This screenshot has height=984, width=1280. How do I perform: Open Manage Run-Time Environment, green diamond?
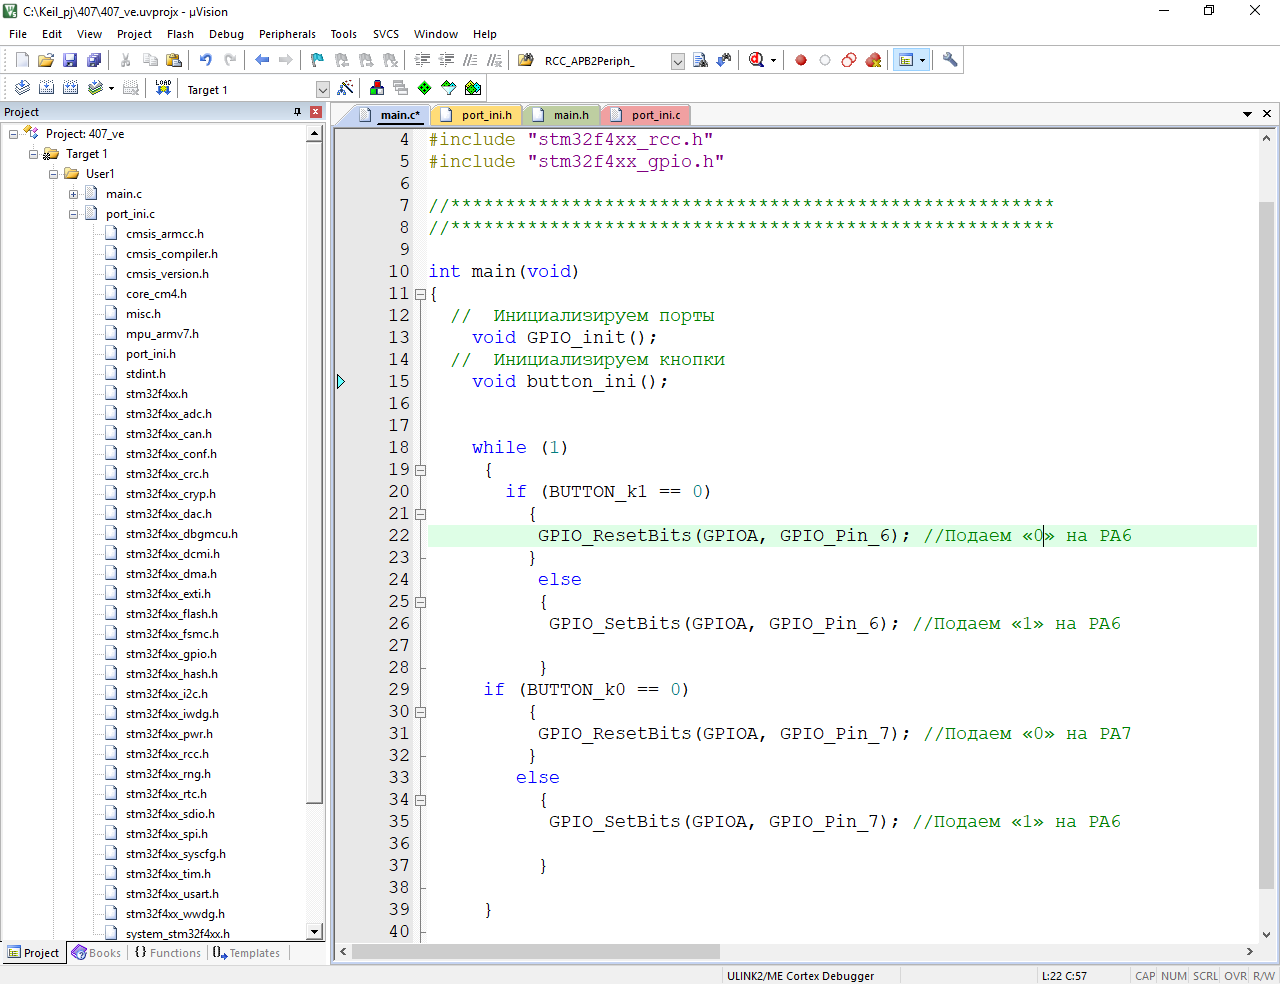point(424,88)
